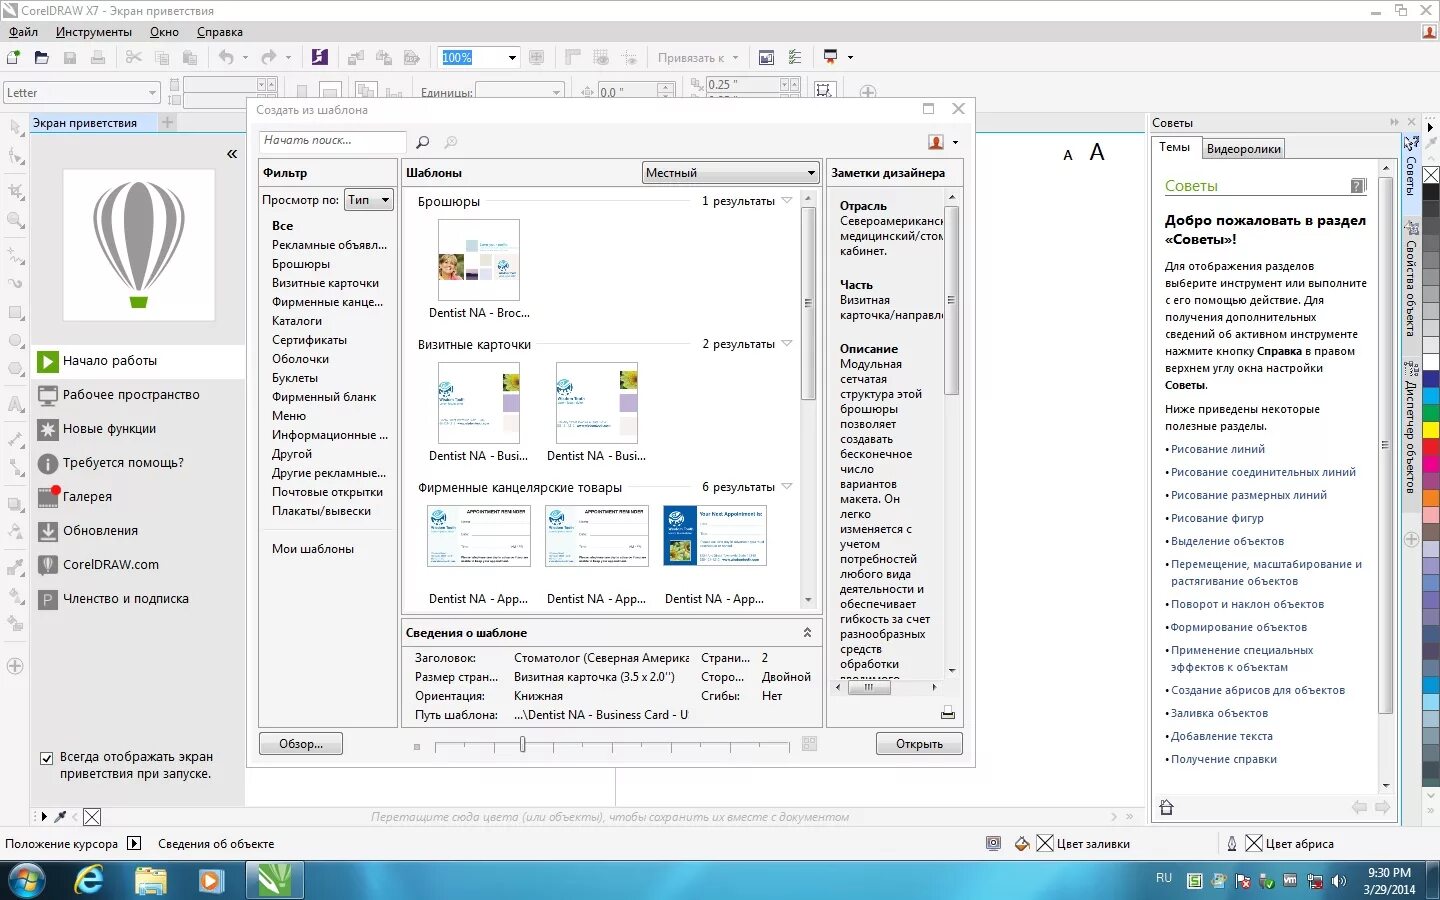Open the zoom level 100% dropdown
Viewport: 1440px width, 900px height.
click(512, 58)
